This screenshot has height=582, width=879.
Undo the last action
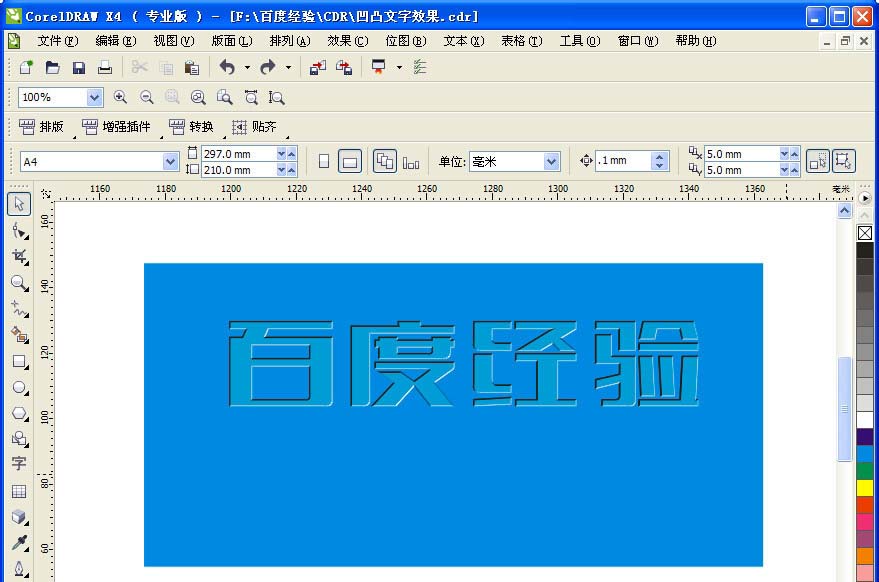click(227, 67)
